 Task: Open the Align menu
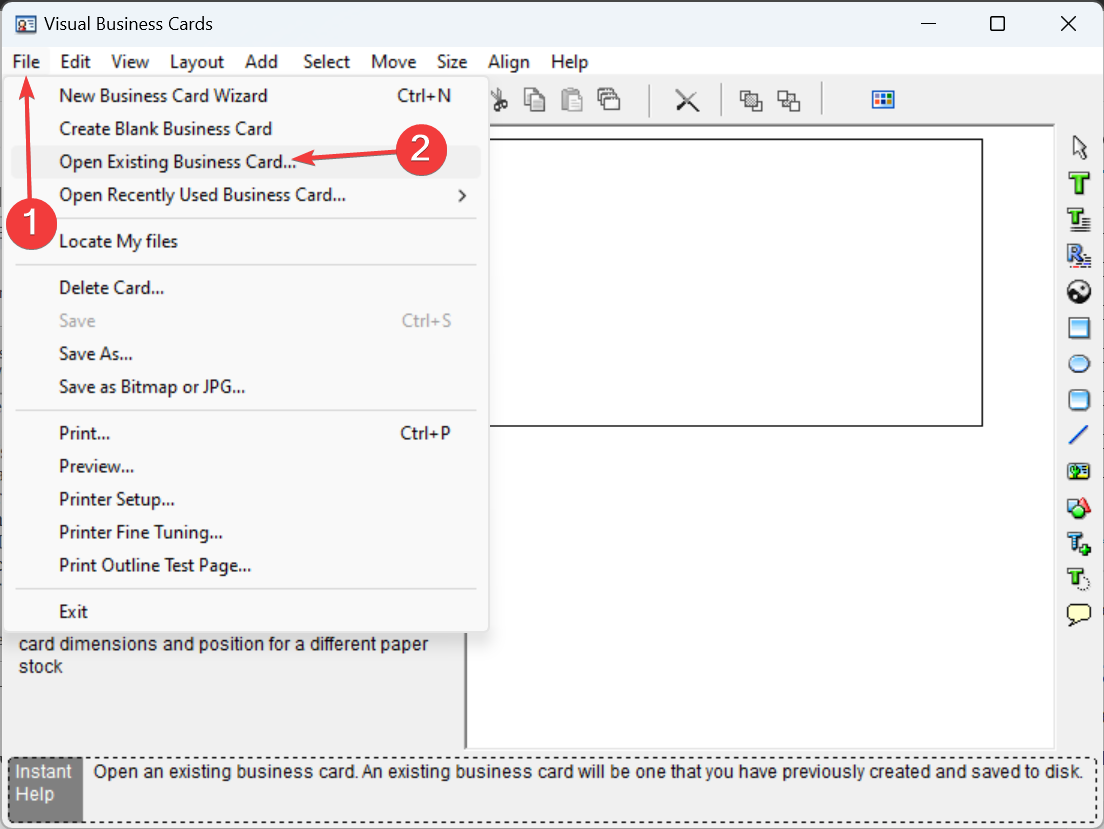point(509,62)
